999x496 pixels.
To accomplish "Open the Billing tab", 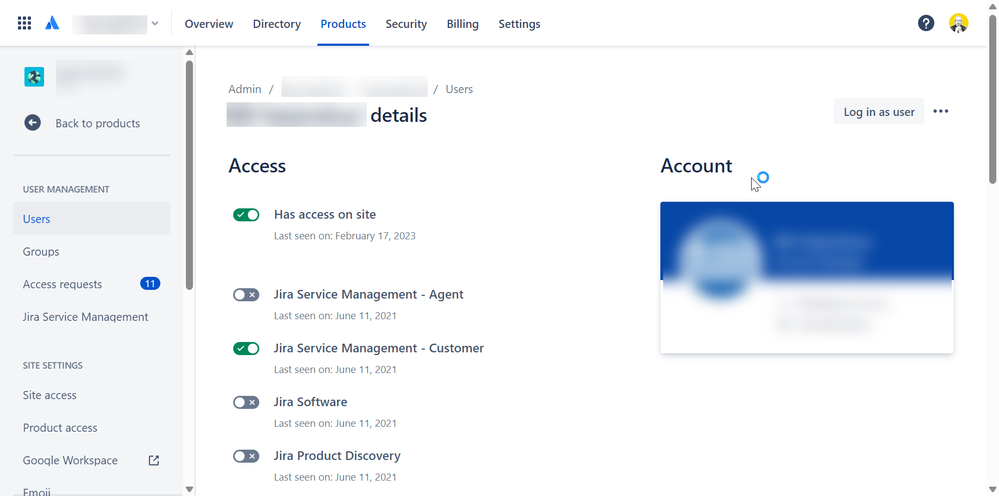I will 463,24.
